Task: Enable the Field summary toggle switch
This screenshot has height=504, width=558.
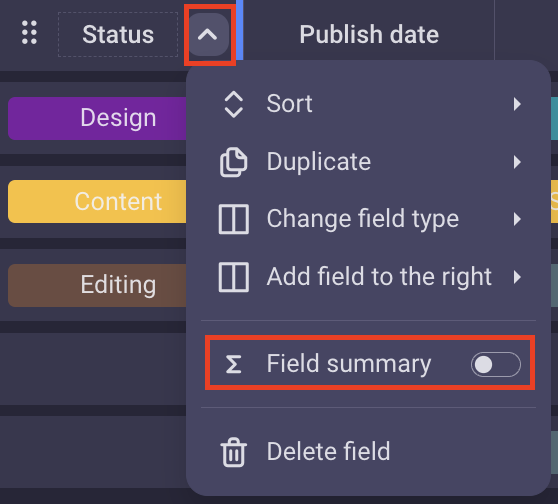Action: (x=496, y=364)
